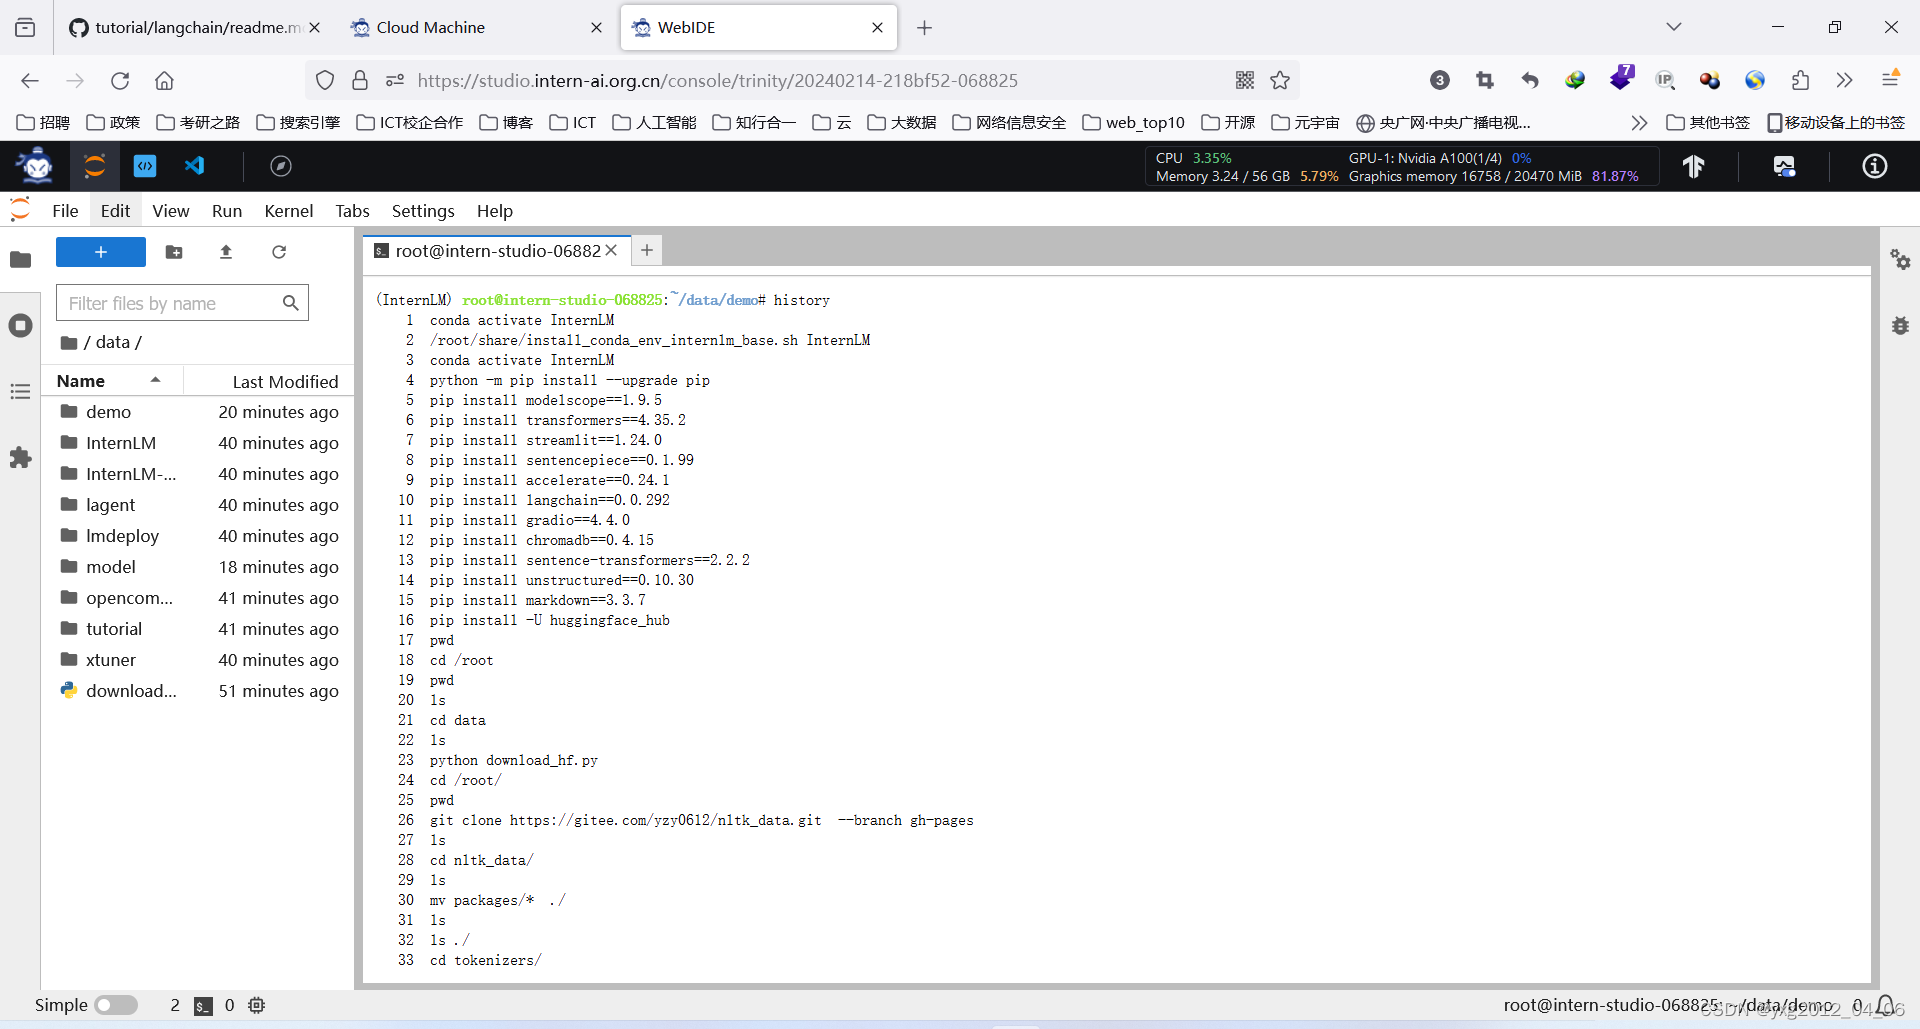Launch VS Code from top bar
The width and height of the screenshot is (1920, 1029).
195,166
